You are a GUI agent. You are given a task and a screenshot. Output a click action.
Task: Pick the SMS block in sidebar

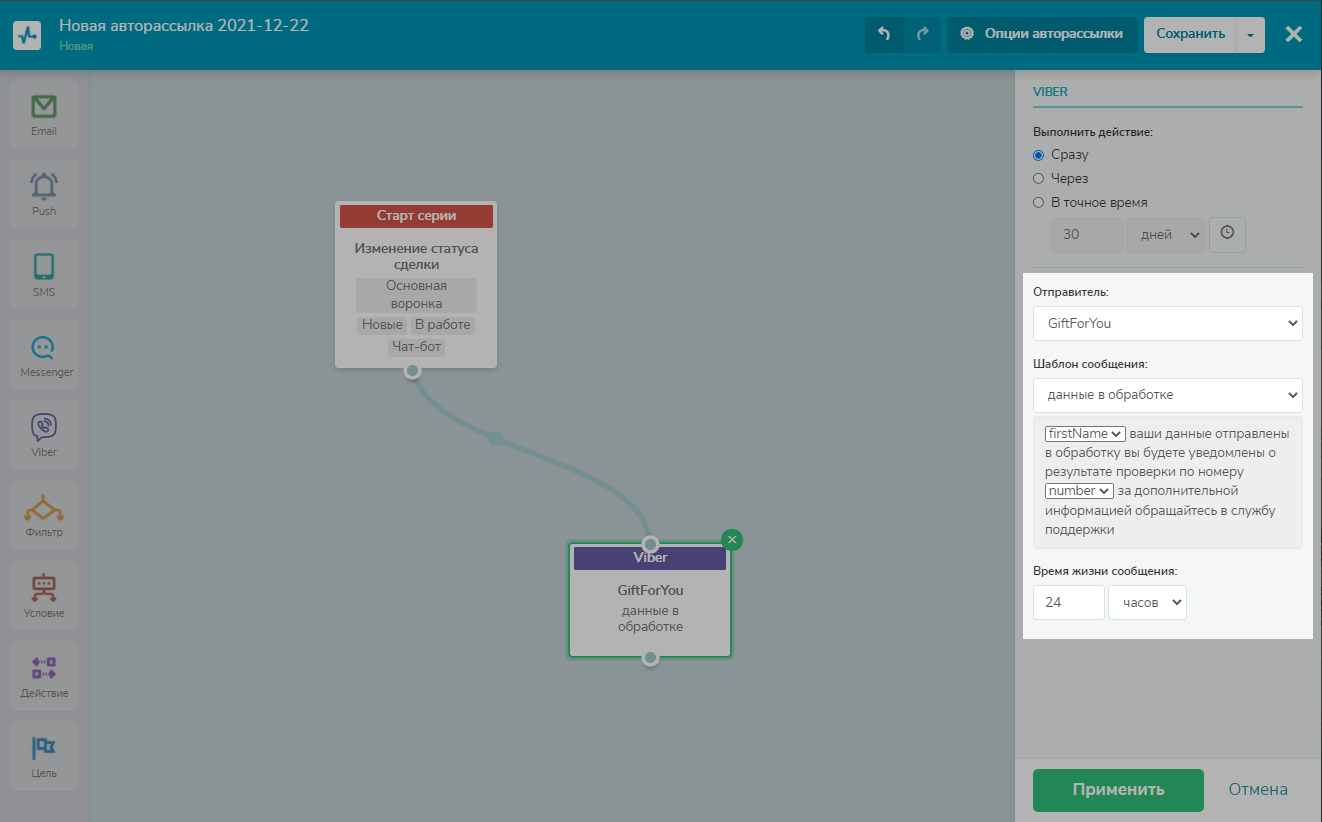tap(44, 274)
